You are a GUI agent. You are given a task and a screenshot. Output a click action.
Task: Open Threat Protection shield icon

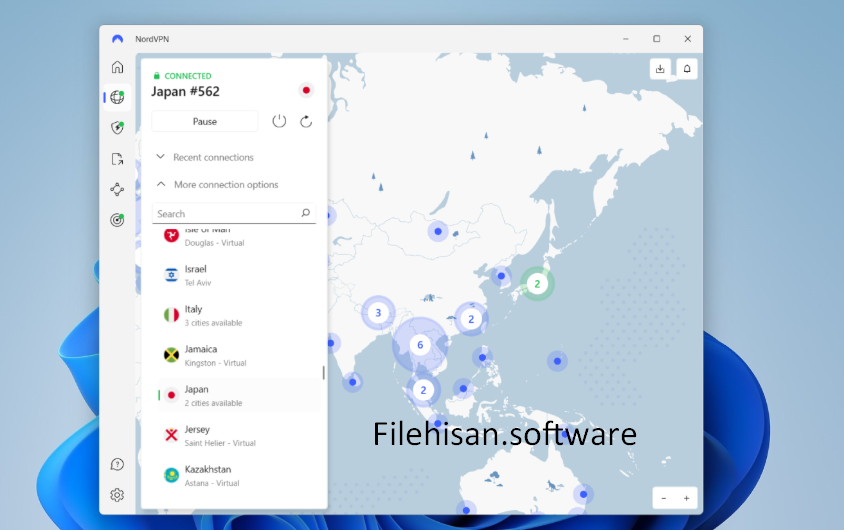(117, 128)
